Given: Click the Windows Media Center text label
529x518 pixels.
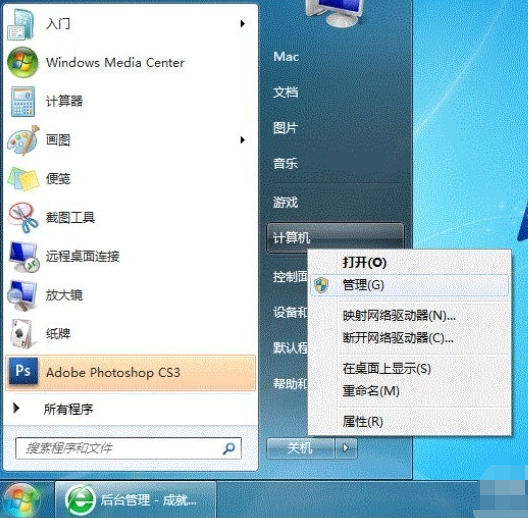Looking at the screenshot, I should 115,63.
